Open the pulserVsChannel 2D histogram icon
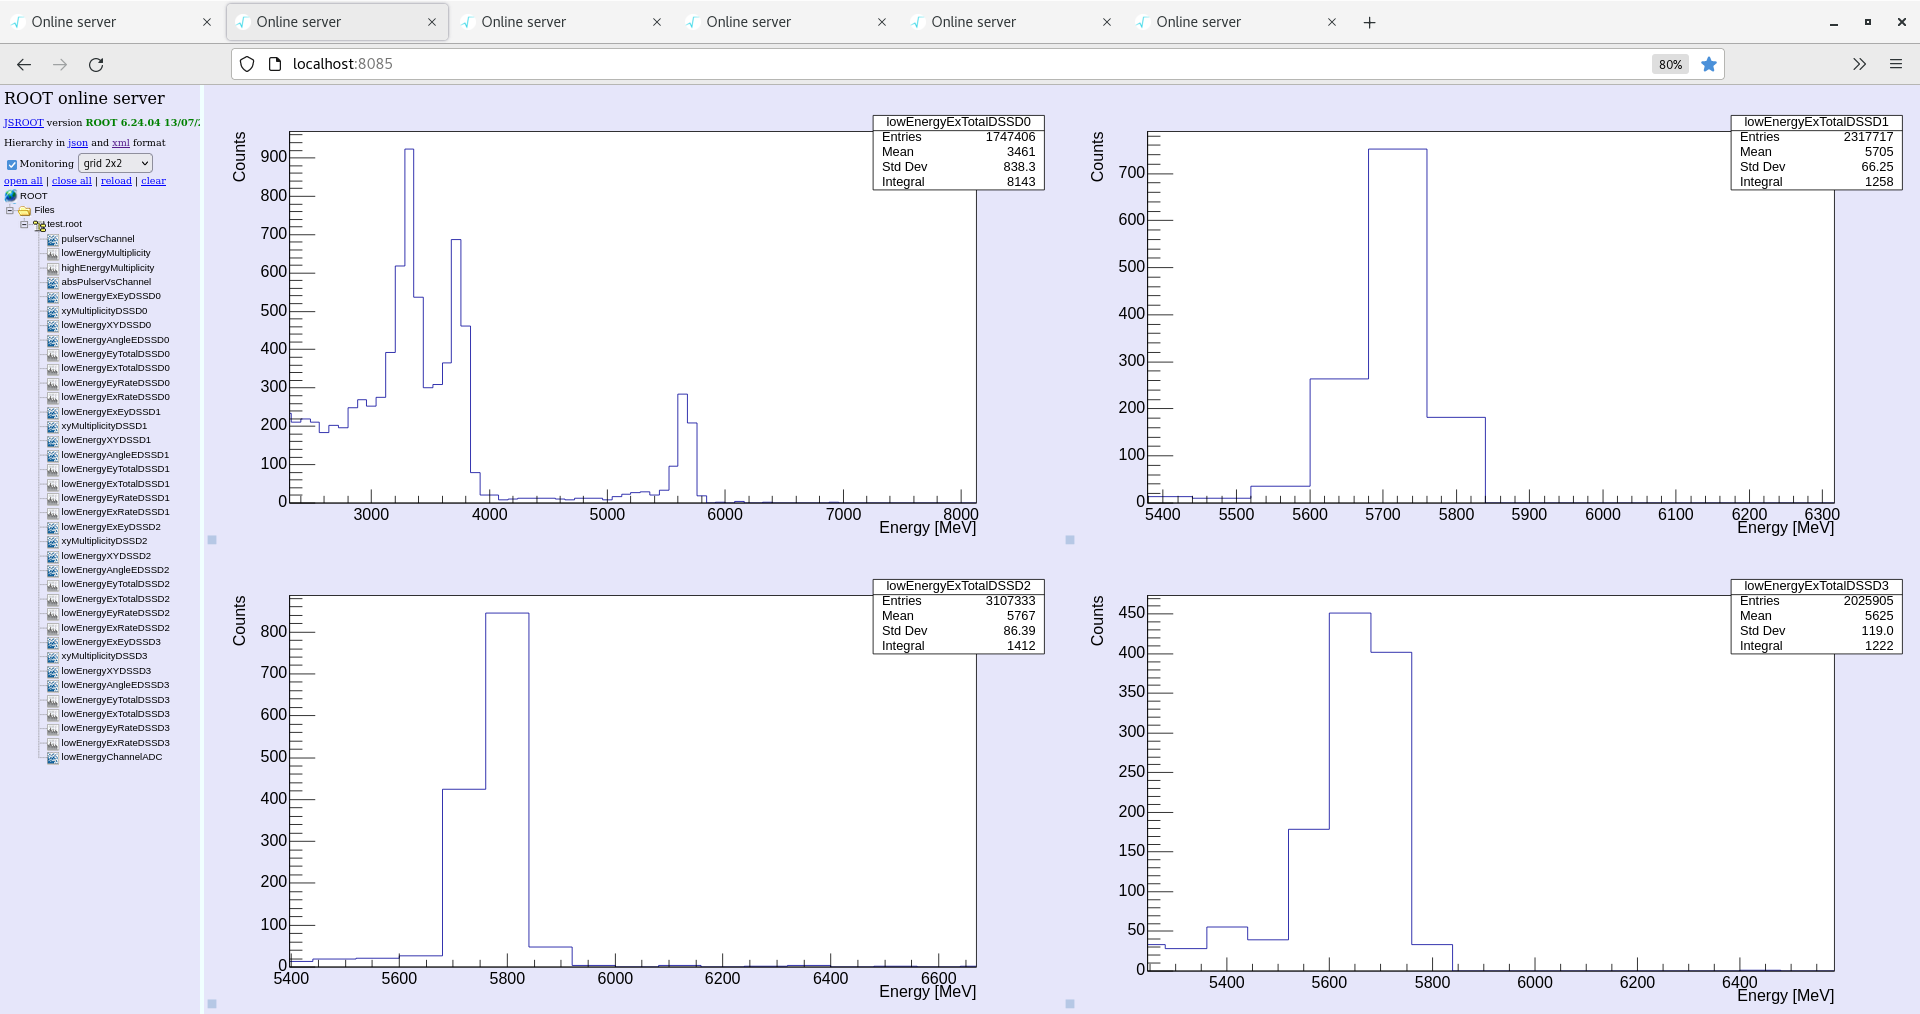Image resolution: width=1920 pixels, height=1014 pixels. coord(52,239)
